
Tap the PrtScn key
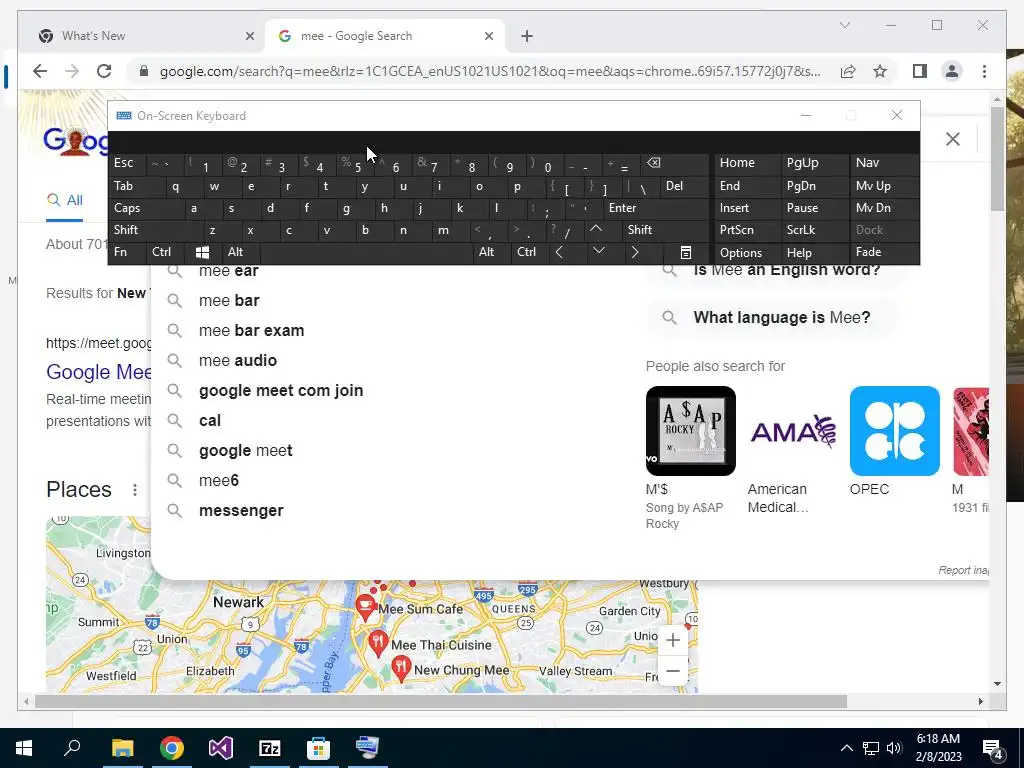point(746,230)
